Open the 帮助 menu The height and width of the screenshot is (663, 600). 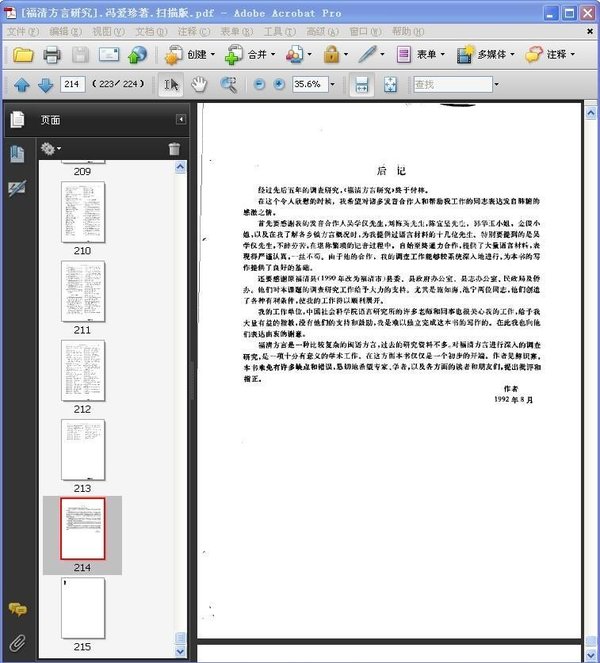pyautogui.click(x=408, y=31)
